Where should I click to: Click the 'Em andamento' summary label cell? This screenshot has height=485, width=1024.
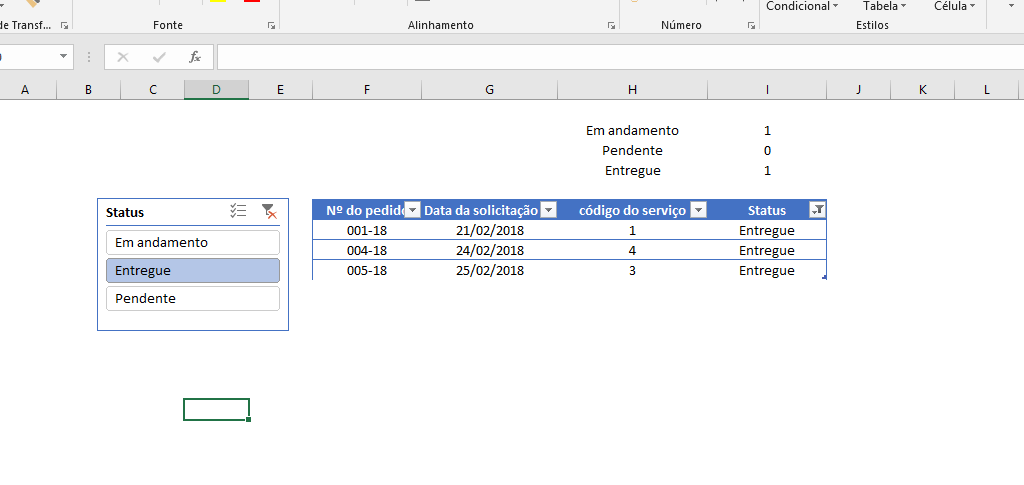point(632,130)
